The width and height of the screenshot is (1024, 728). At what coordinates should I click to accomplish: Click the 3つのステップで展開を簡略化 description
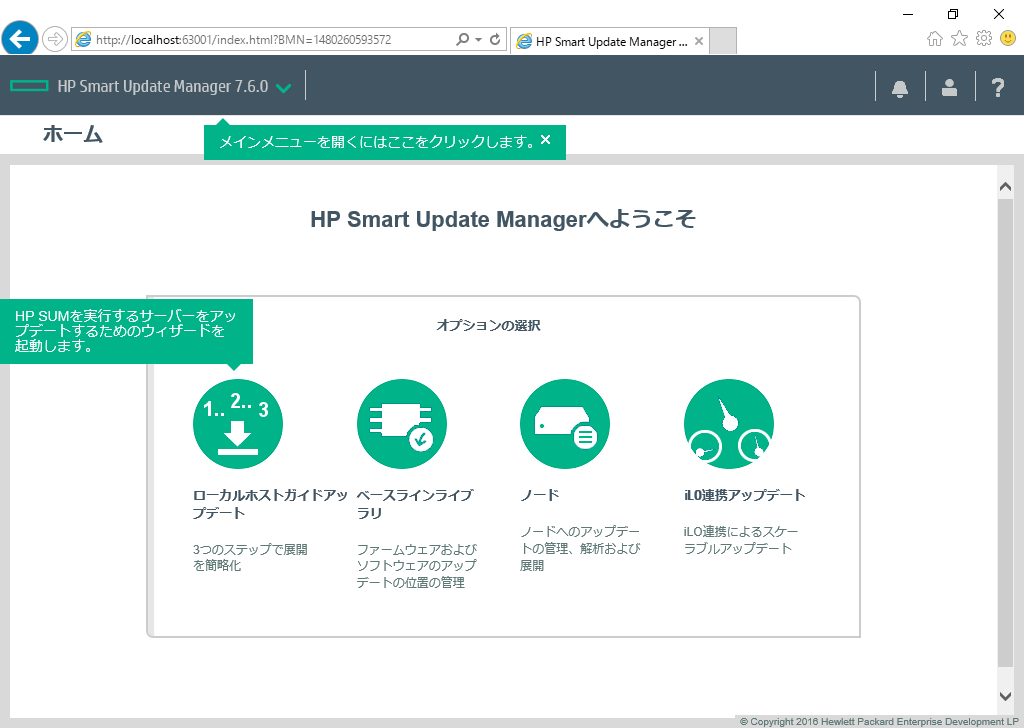[x=250, y=558]
